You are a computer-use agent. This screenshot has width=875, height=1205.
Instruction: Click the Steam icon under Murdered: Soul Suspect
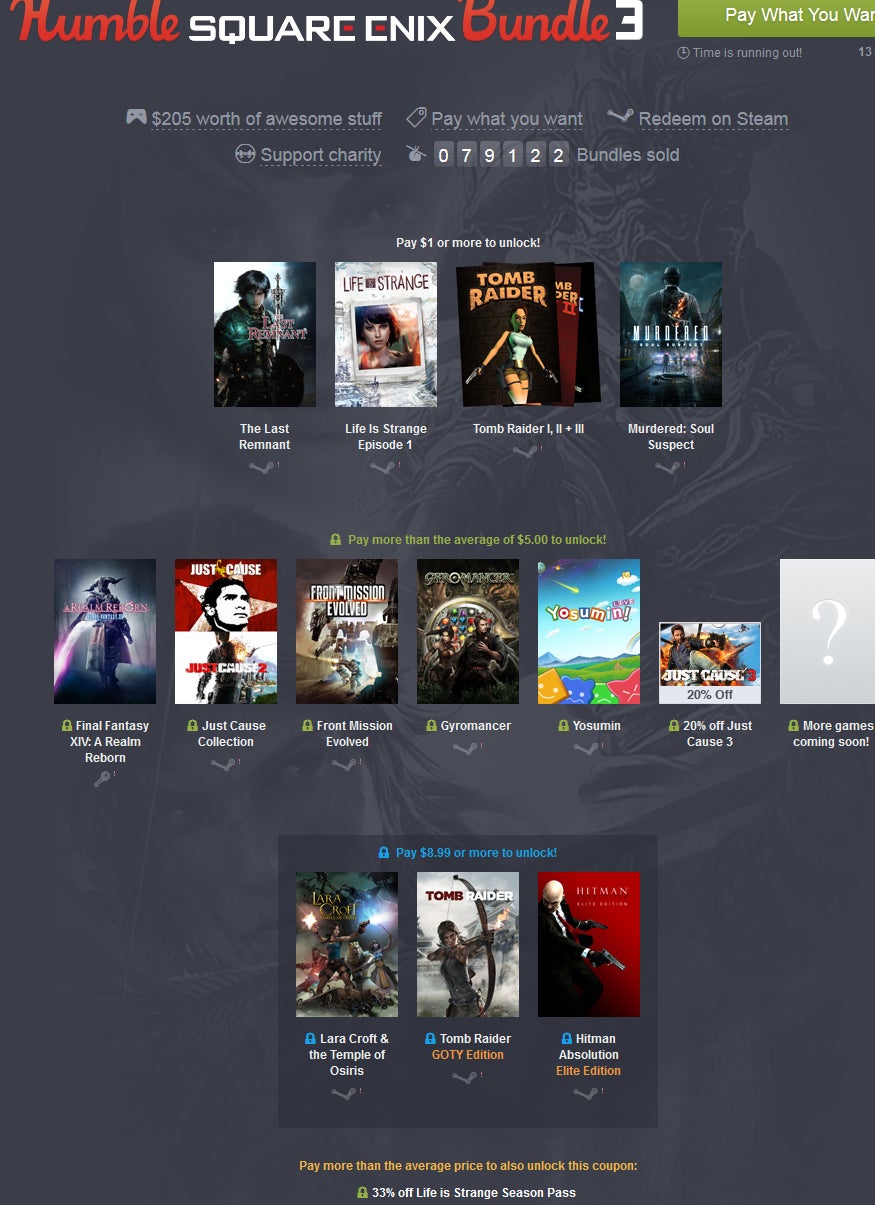[668, 467]
